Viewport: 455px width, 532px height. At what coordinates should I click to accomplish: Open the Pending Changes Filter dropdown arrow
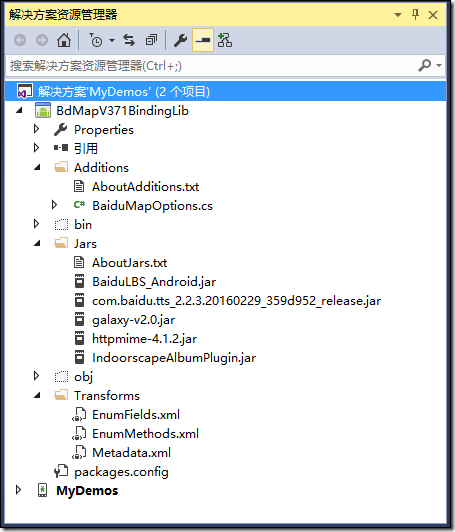pyautogui.click(x=112, y=41)
